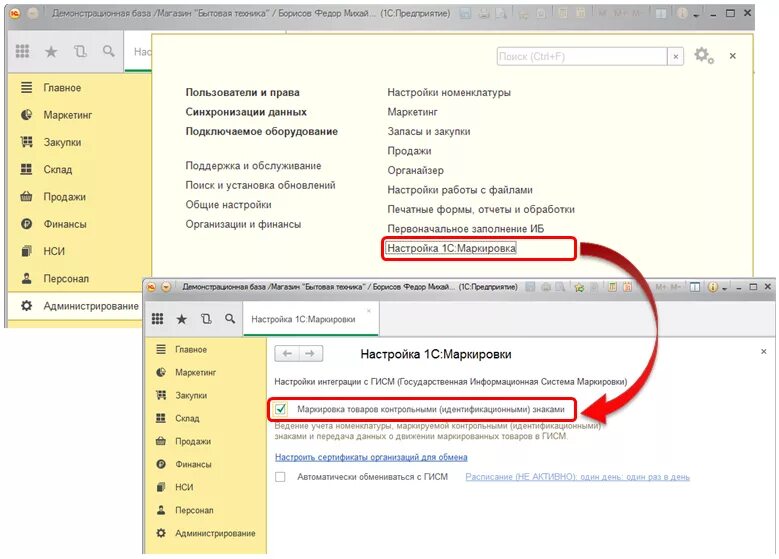
Task: Open Подключаемое оборудование
Action: click(x=261, y=131)
